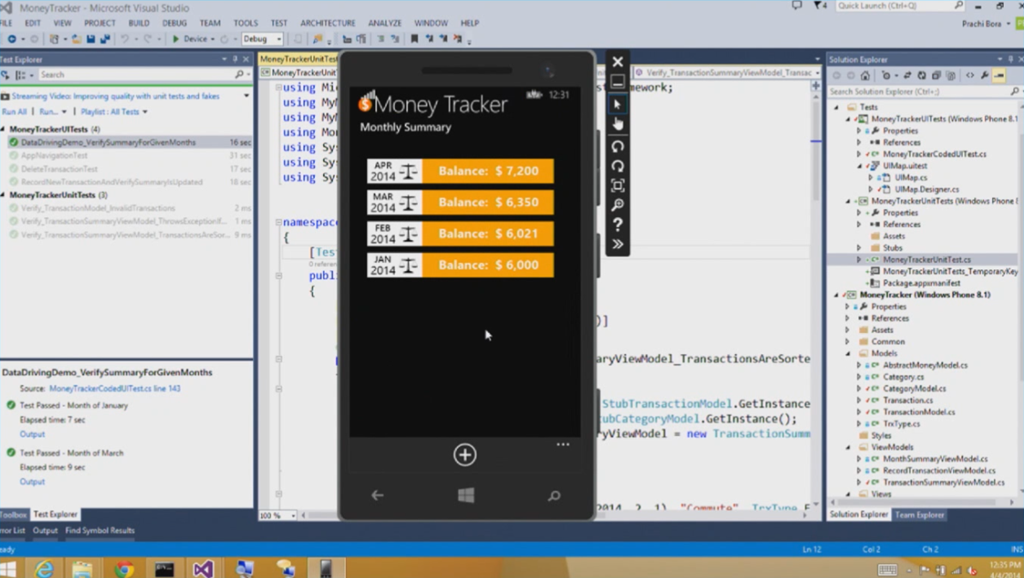Viewport: 1024px width, 578px height.
Task: Click the Refresh icon in Solution Explorer
Action: (922, 76)
